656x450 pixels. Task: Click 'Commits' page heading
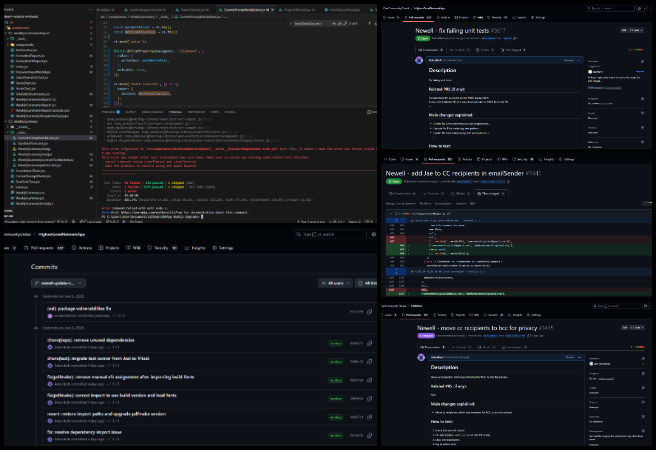[x=44, y=267]
